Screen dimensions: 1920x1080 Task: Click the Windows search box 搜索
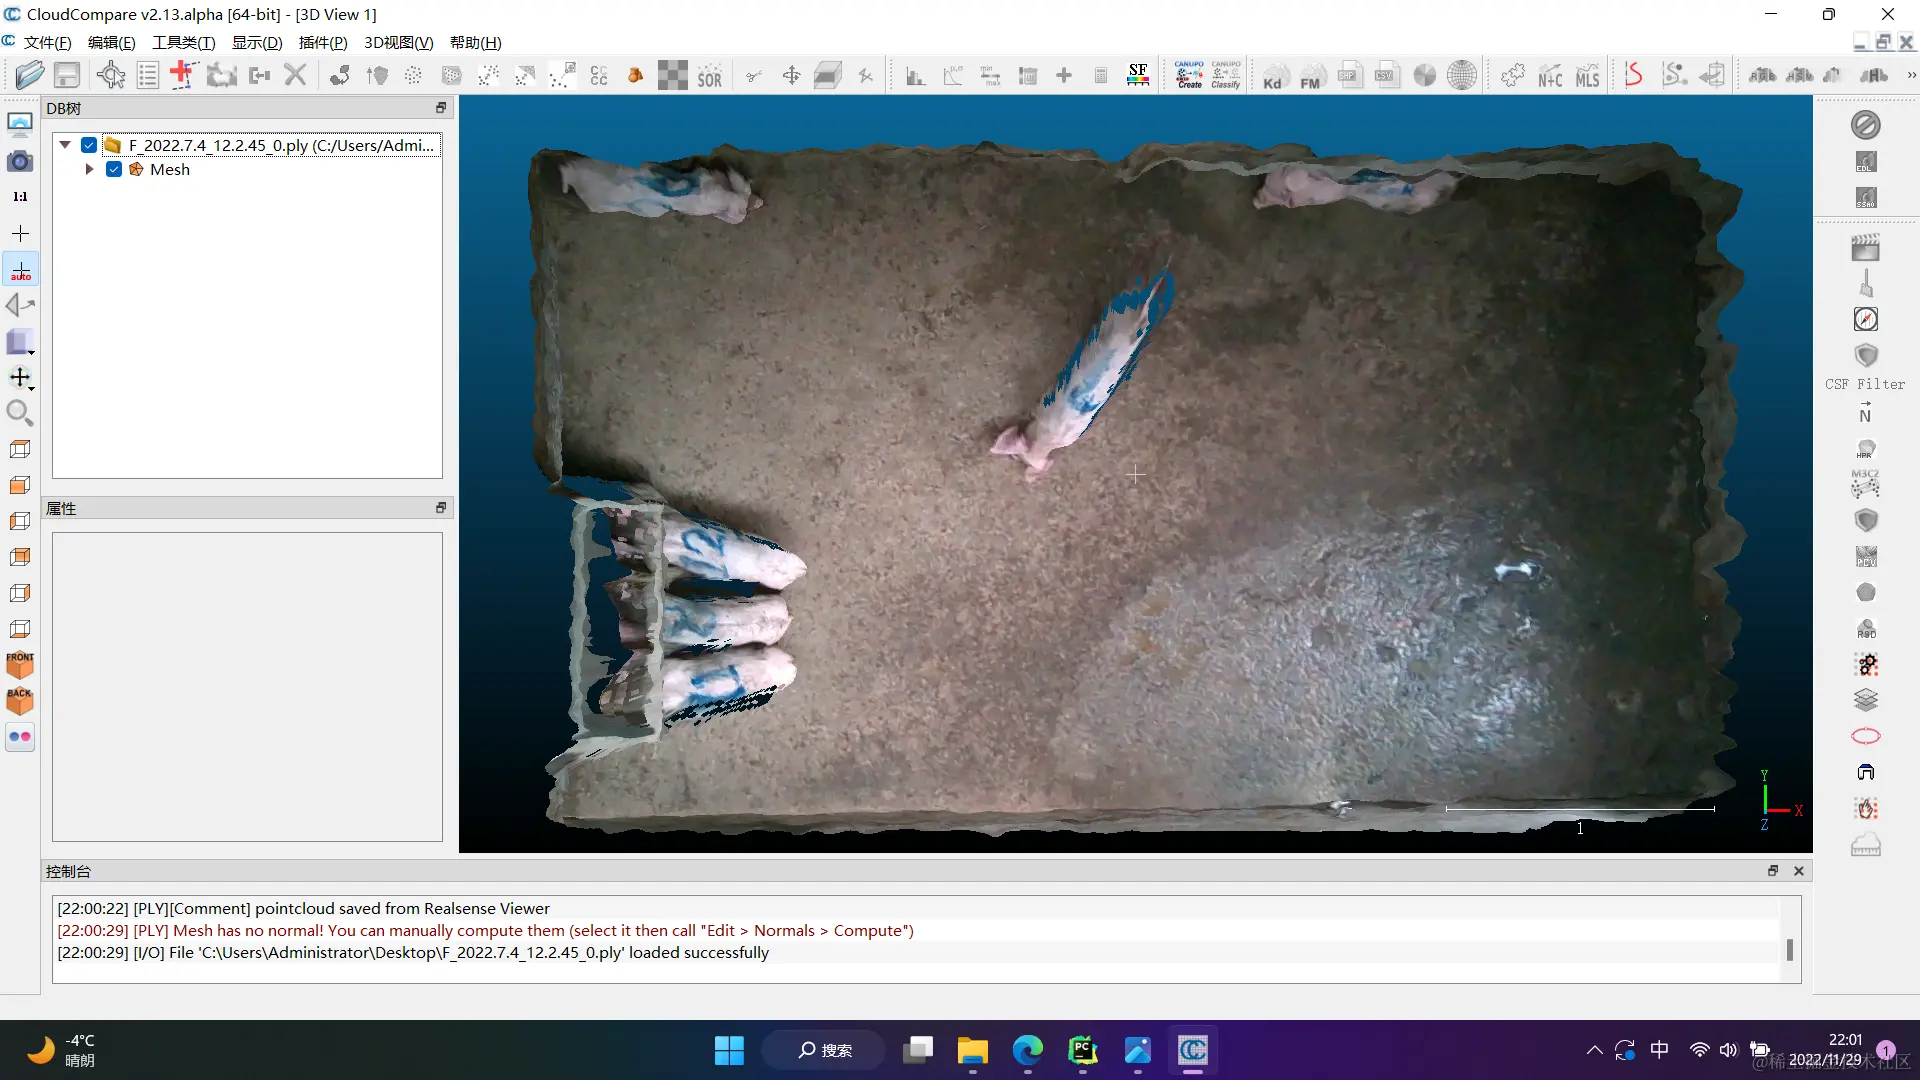point(824,1050)
